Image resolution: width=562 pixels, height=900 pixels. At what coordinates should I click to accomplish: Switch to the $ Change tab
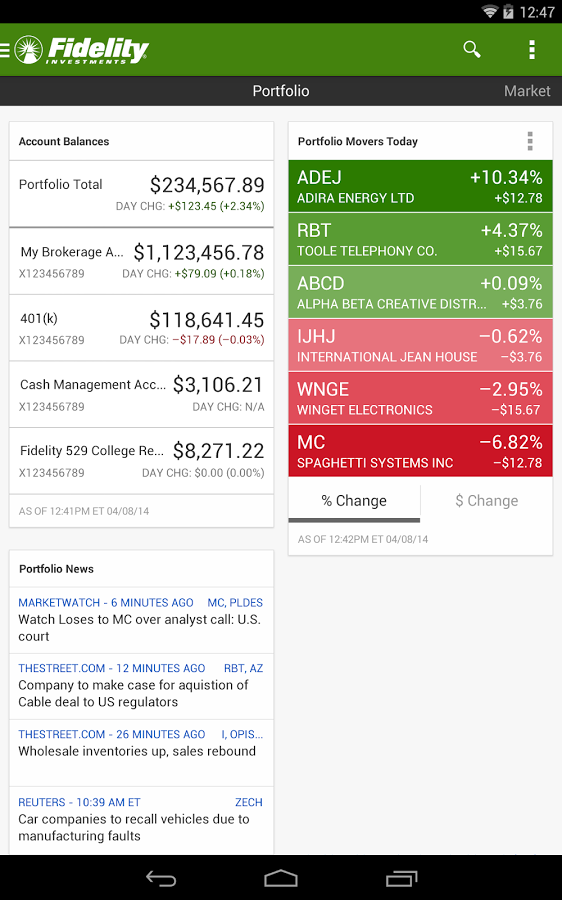click(x=487, y=501)
